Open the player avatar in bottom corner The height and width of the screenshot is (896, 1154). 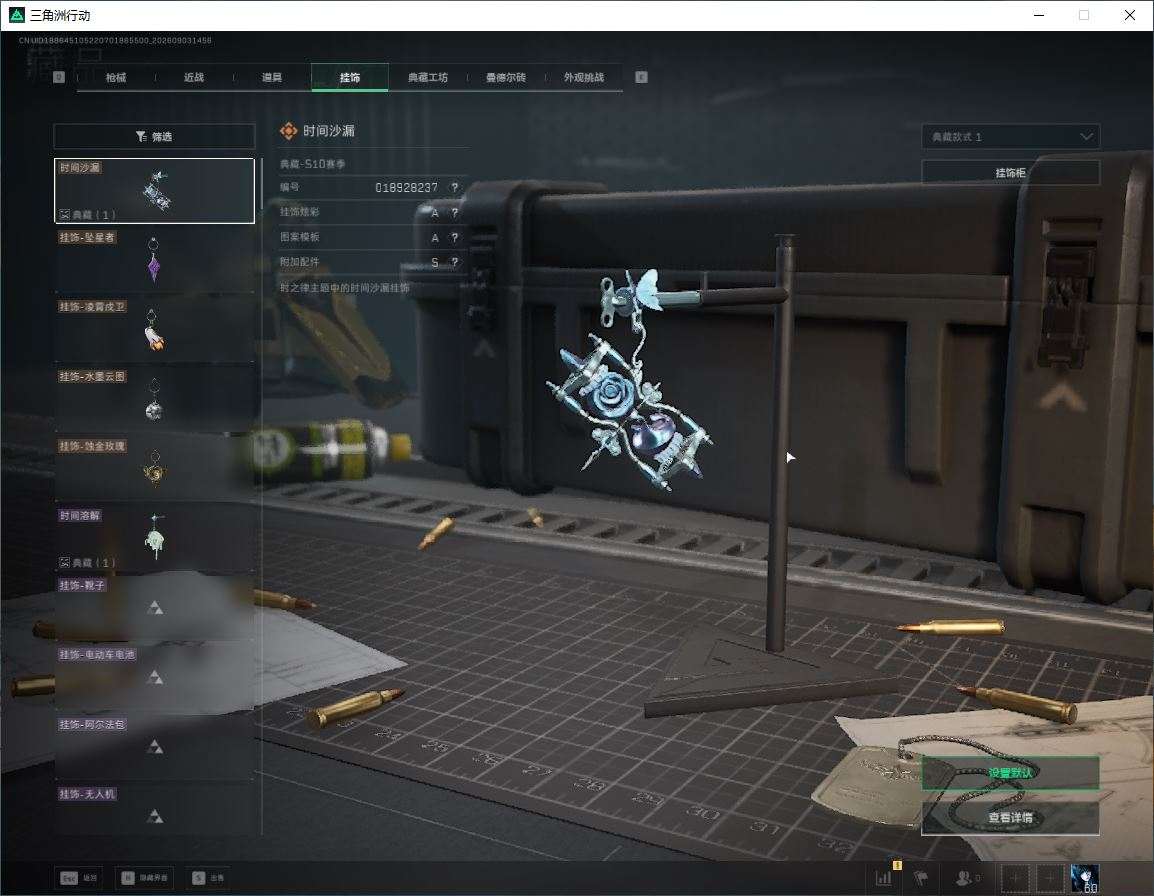pos(1085,878)
